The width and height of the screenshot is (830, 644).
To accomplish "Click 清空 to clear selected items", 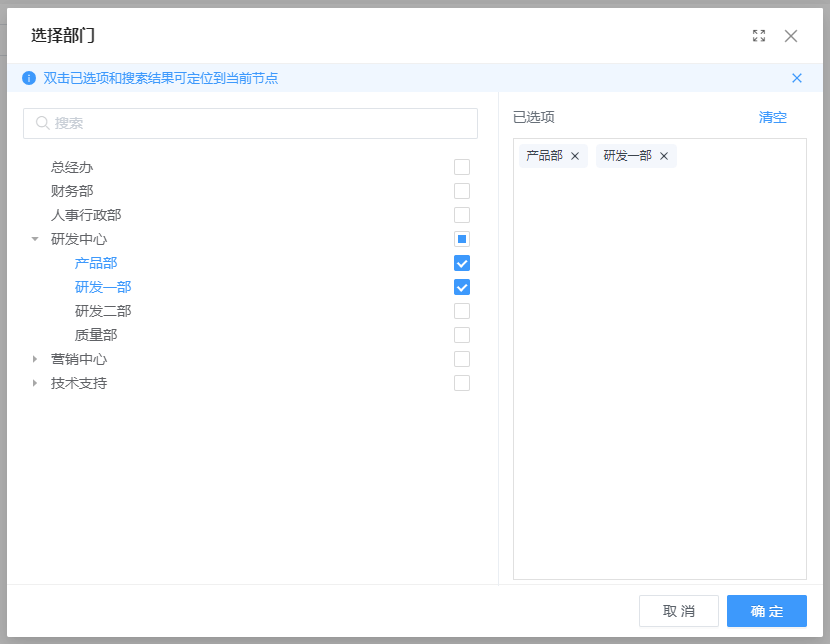I will click(x=773, y=117).
